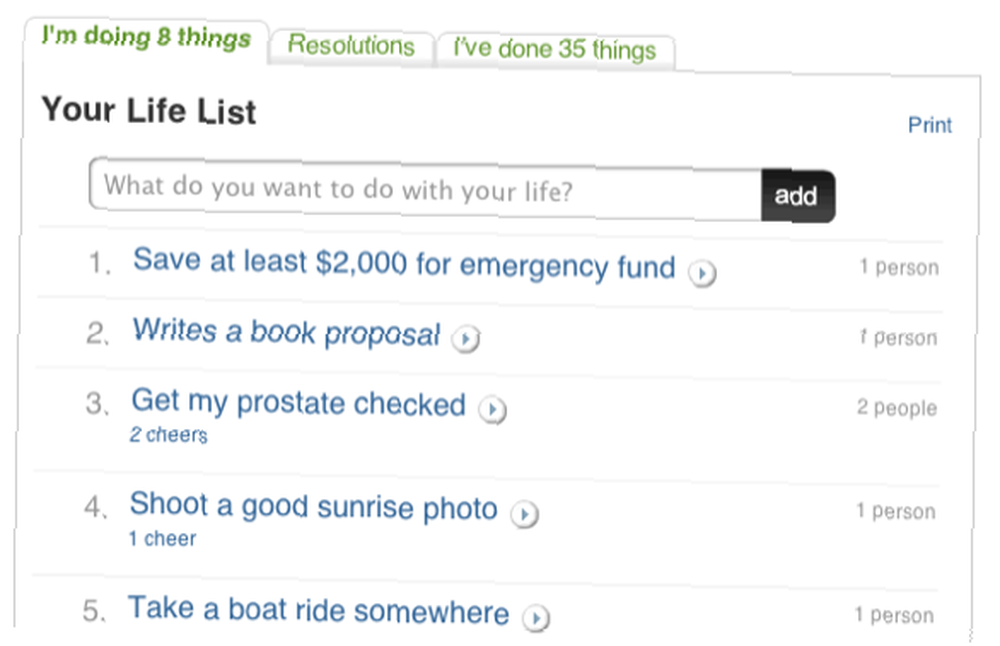Click the add button
The width and height of the screenshot is (1000, 646).
797,196
